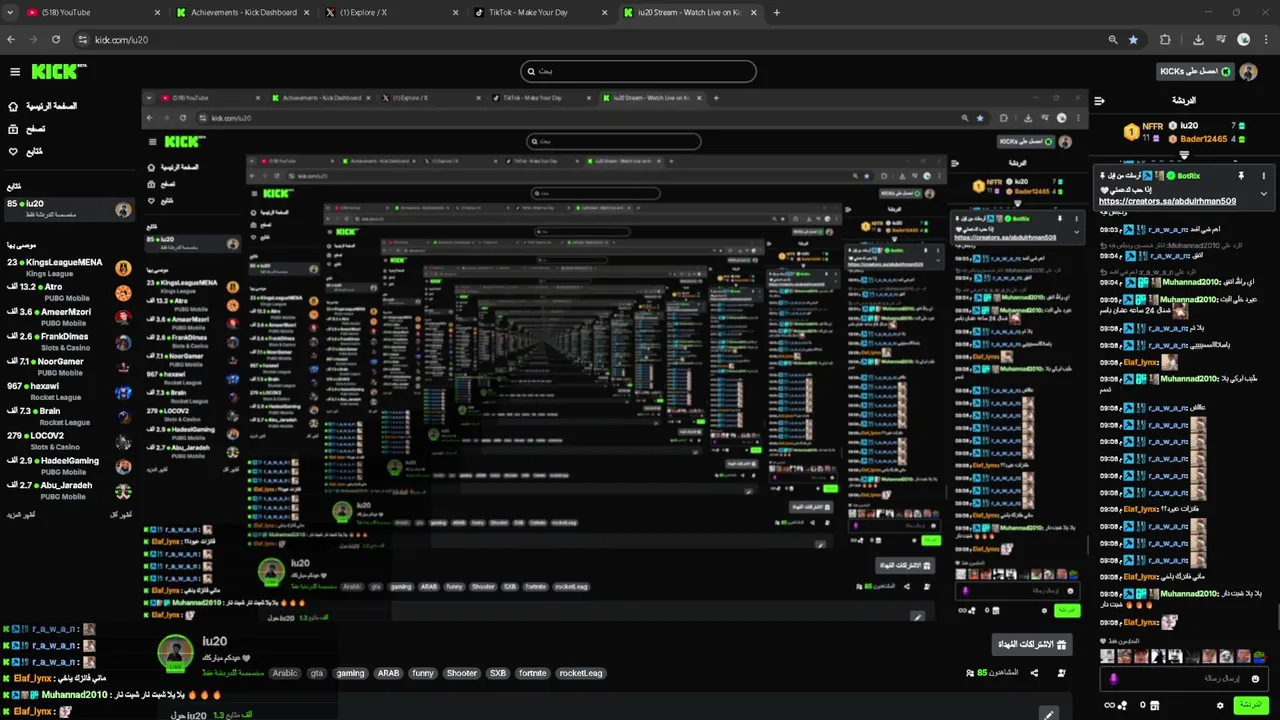Open the pinned message three-dots menu

tap(1263, 176)
